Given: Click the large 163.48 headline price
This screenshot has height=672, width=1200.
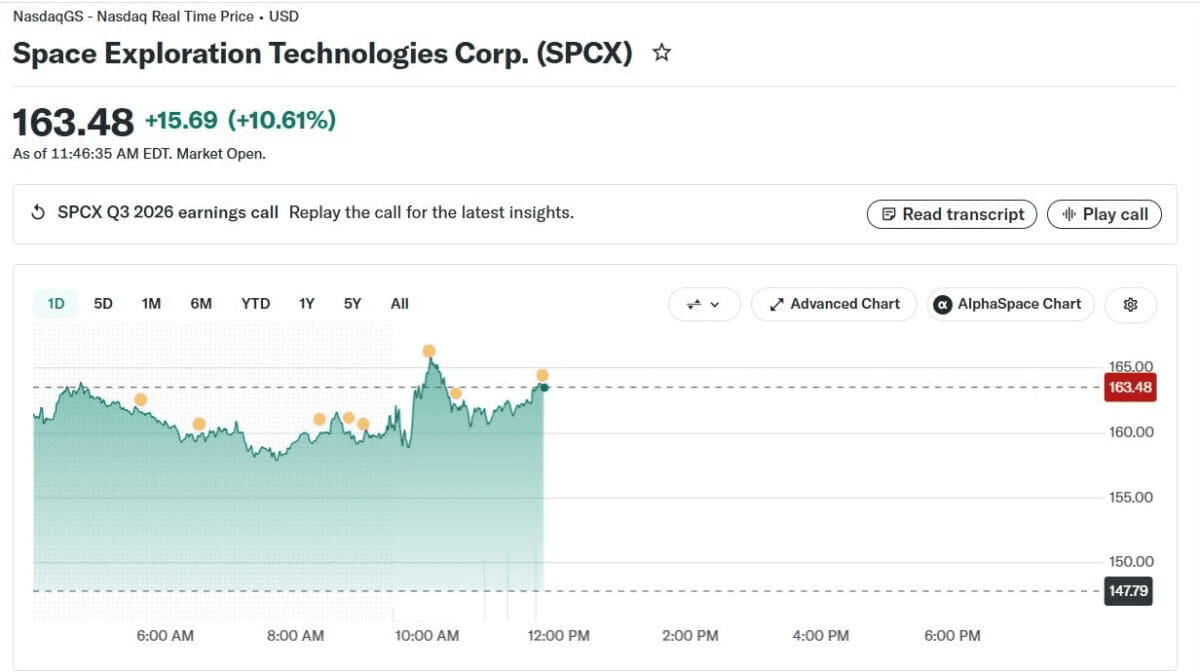Looking at the screenshot, I should click(x=73, y=122).
